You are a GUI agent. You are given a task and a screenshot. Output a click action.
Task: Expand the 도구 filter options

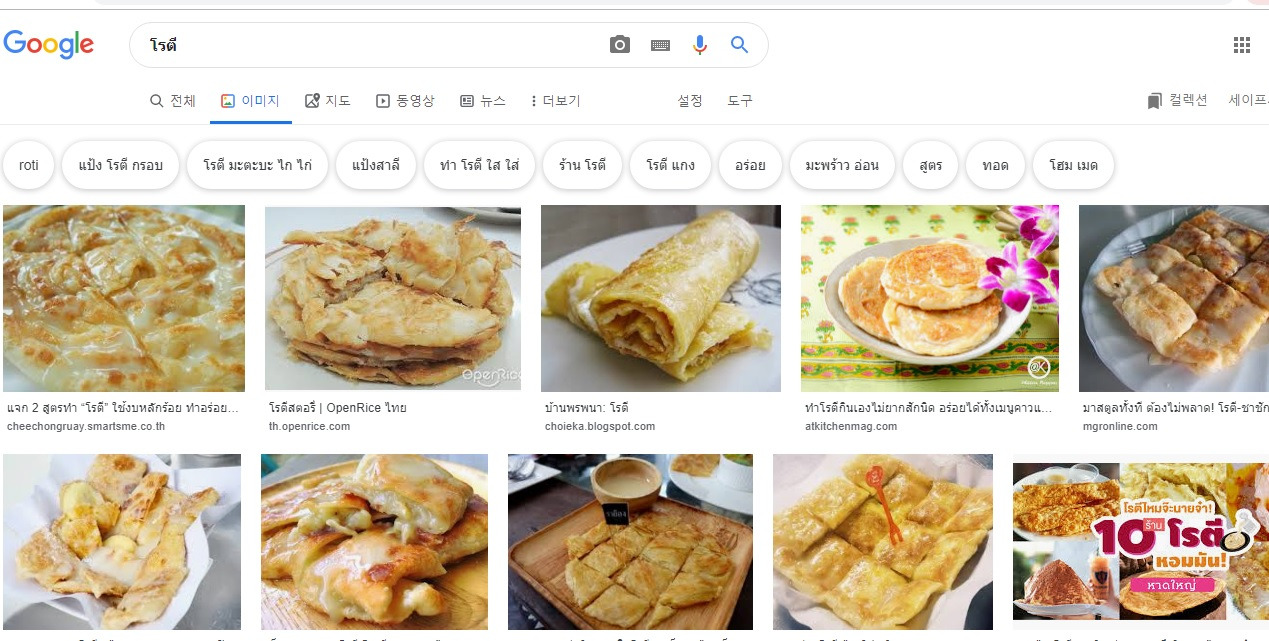(740, 101)
